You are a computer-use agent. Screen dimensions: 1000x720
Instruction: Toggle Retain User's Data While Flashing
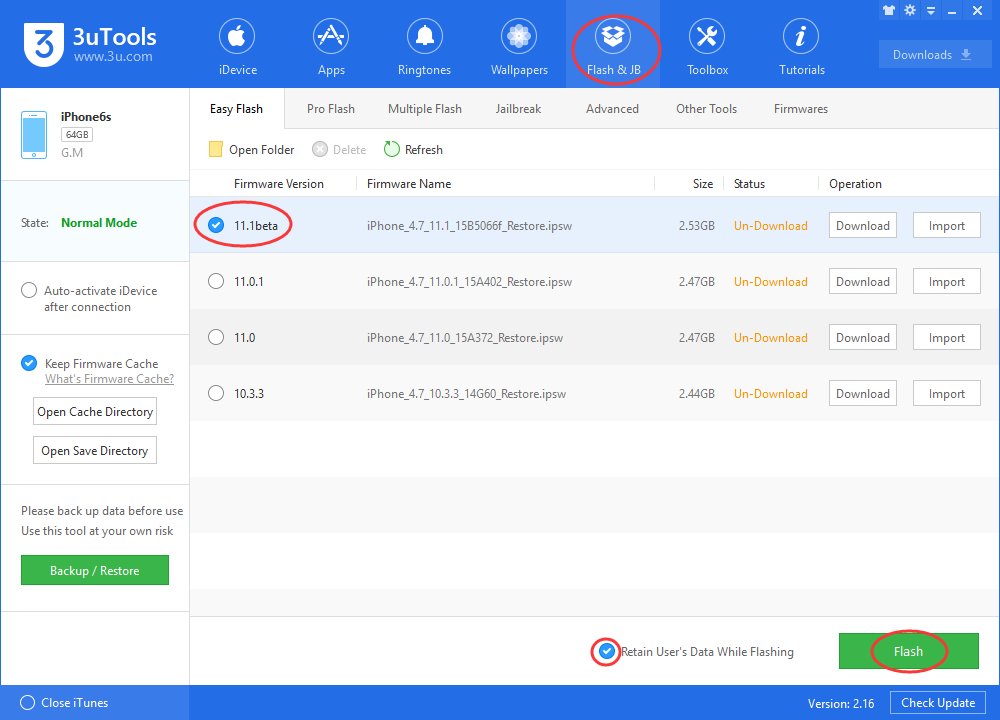tap(607, 651)
